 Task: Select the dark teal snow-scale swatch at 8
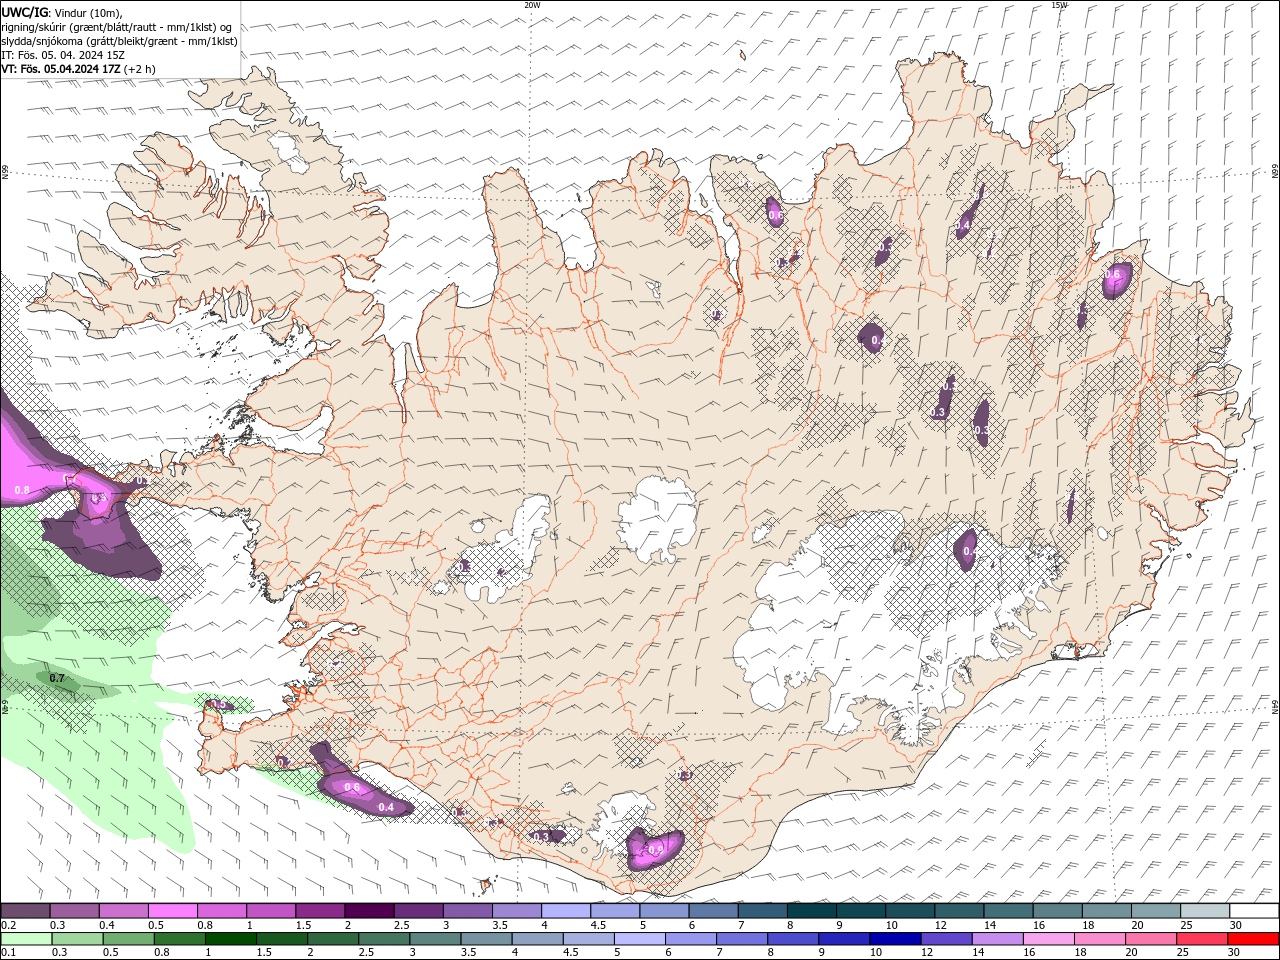[812, 911]
